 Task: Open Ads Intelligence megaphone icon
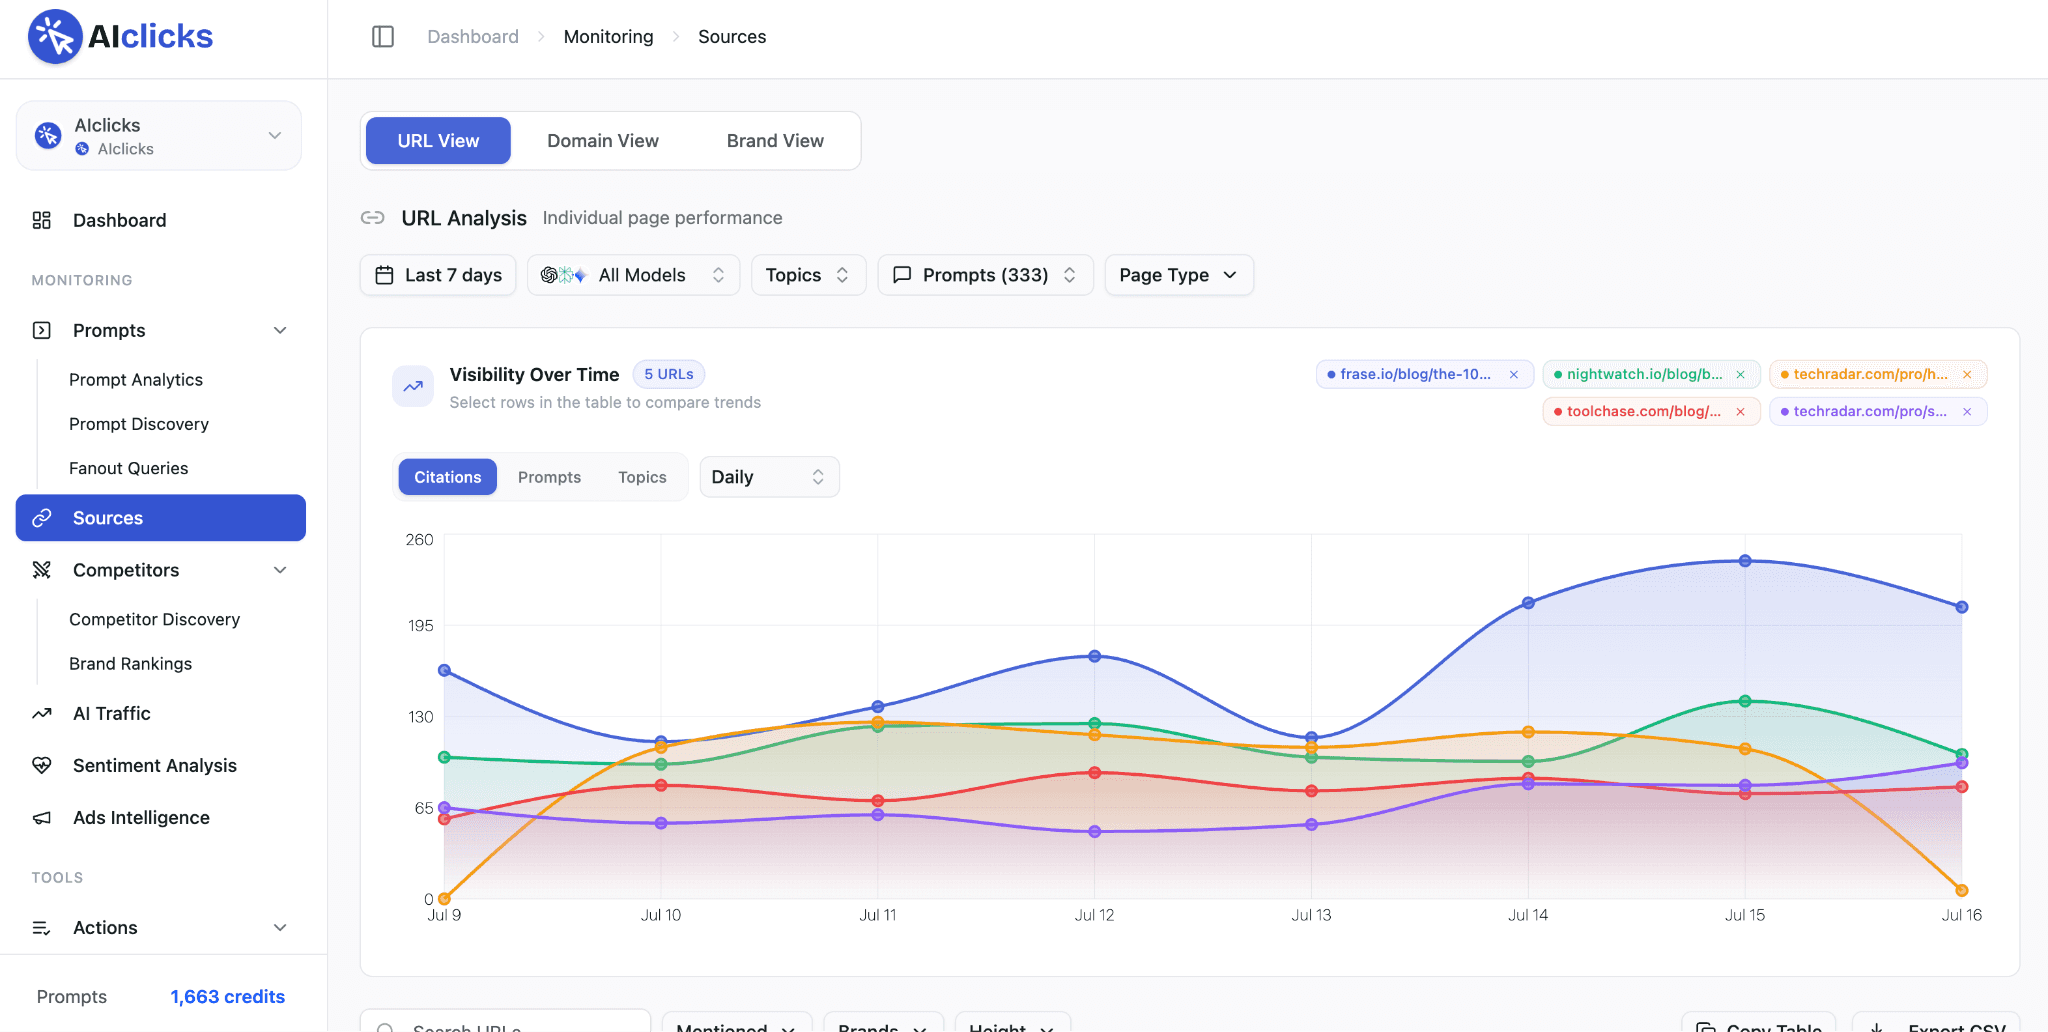(x=42, y=818)
